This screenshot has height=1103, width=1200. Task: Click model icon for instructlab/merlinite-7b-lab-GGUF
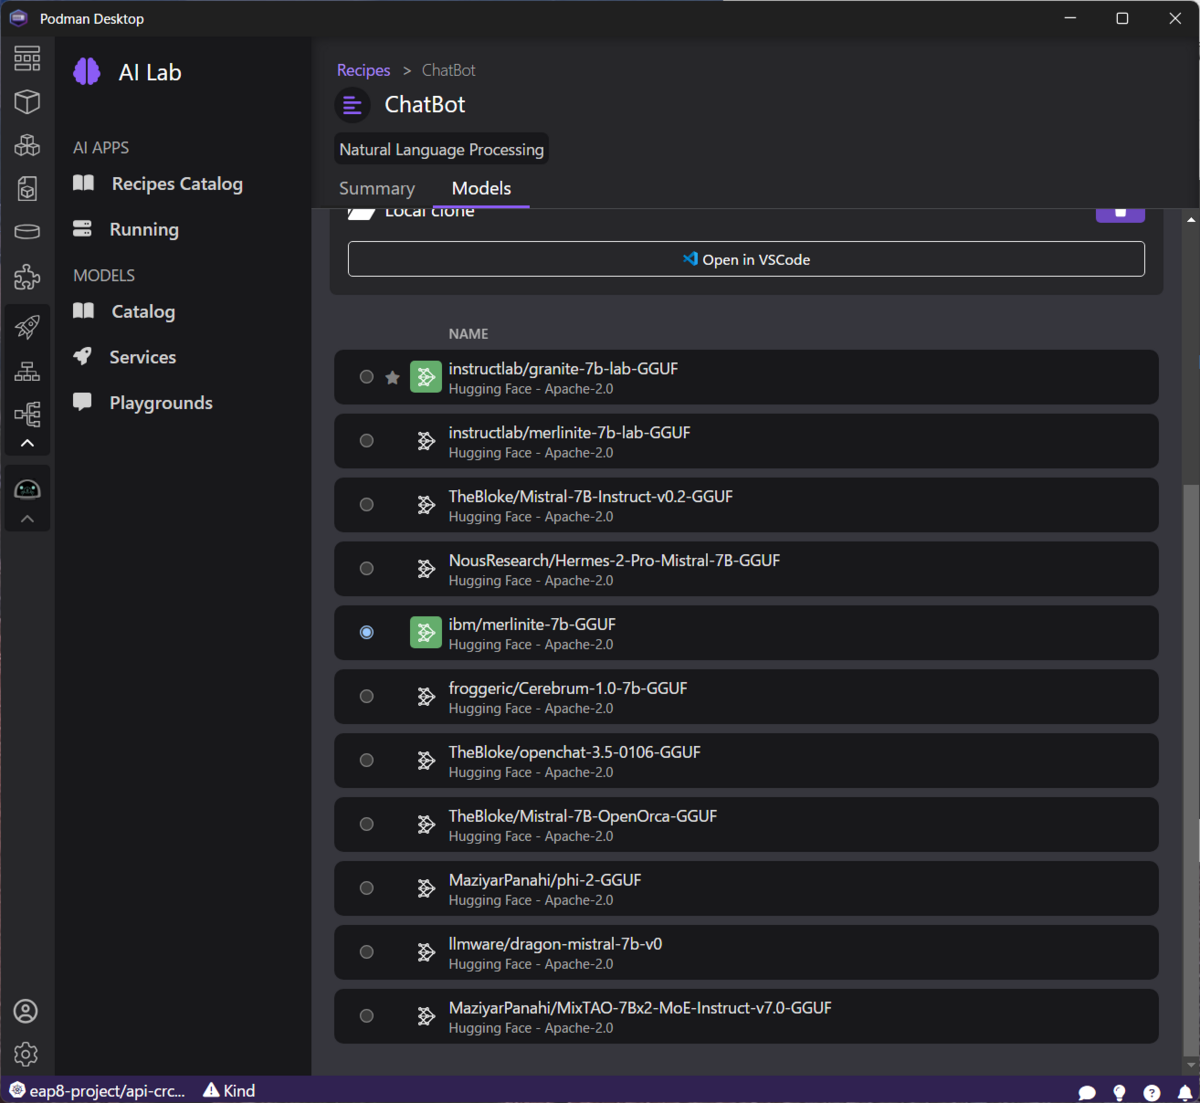pos(426,441)
